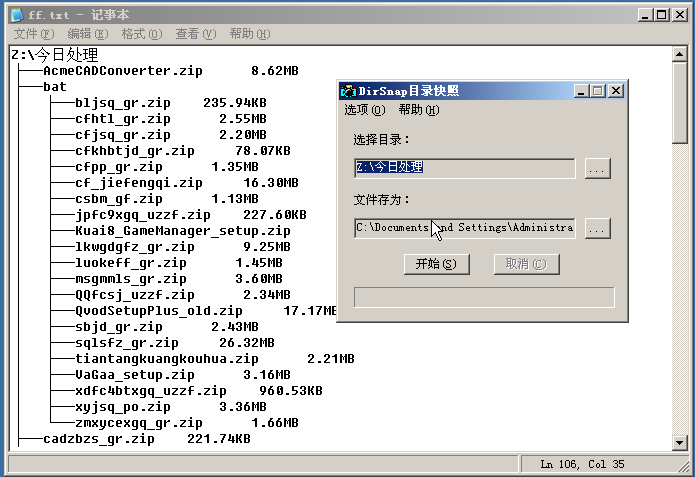Minimize the Notepad window
The height and width of the screenshot is (477, 695).
point(645,15)
